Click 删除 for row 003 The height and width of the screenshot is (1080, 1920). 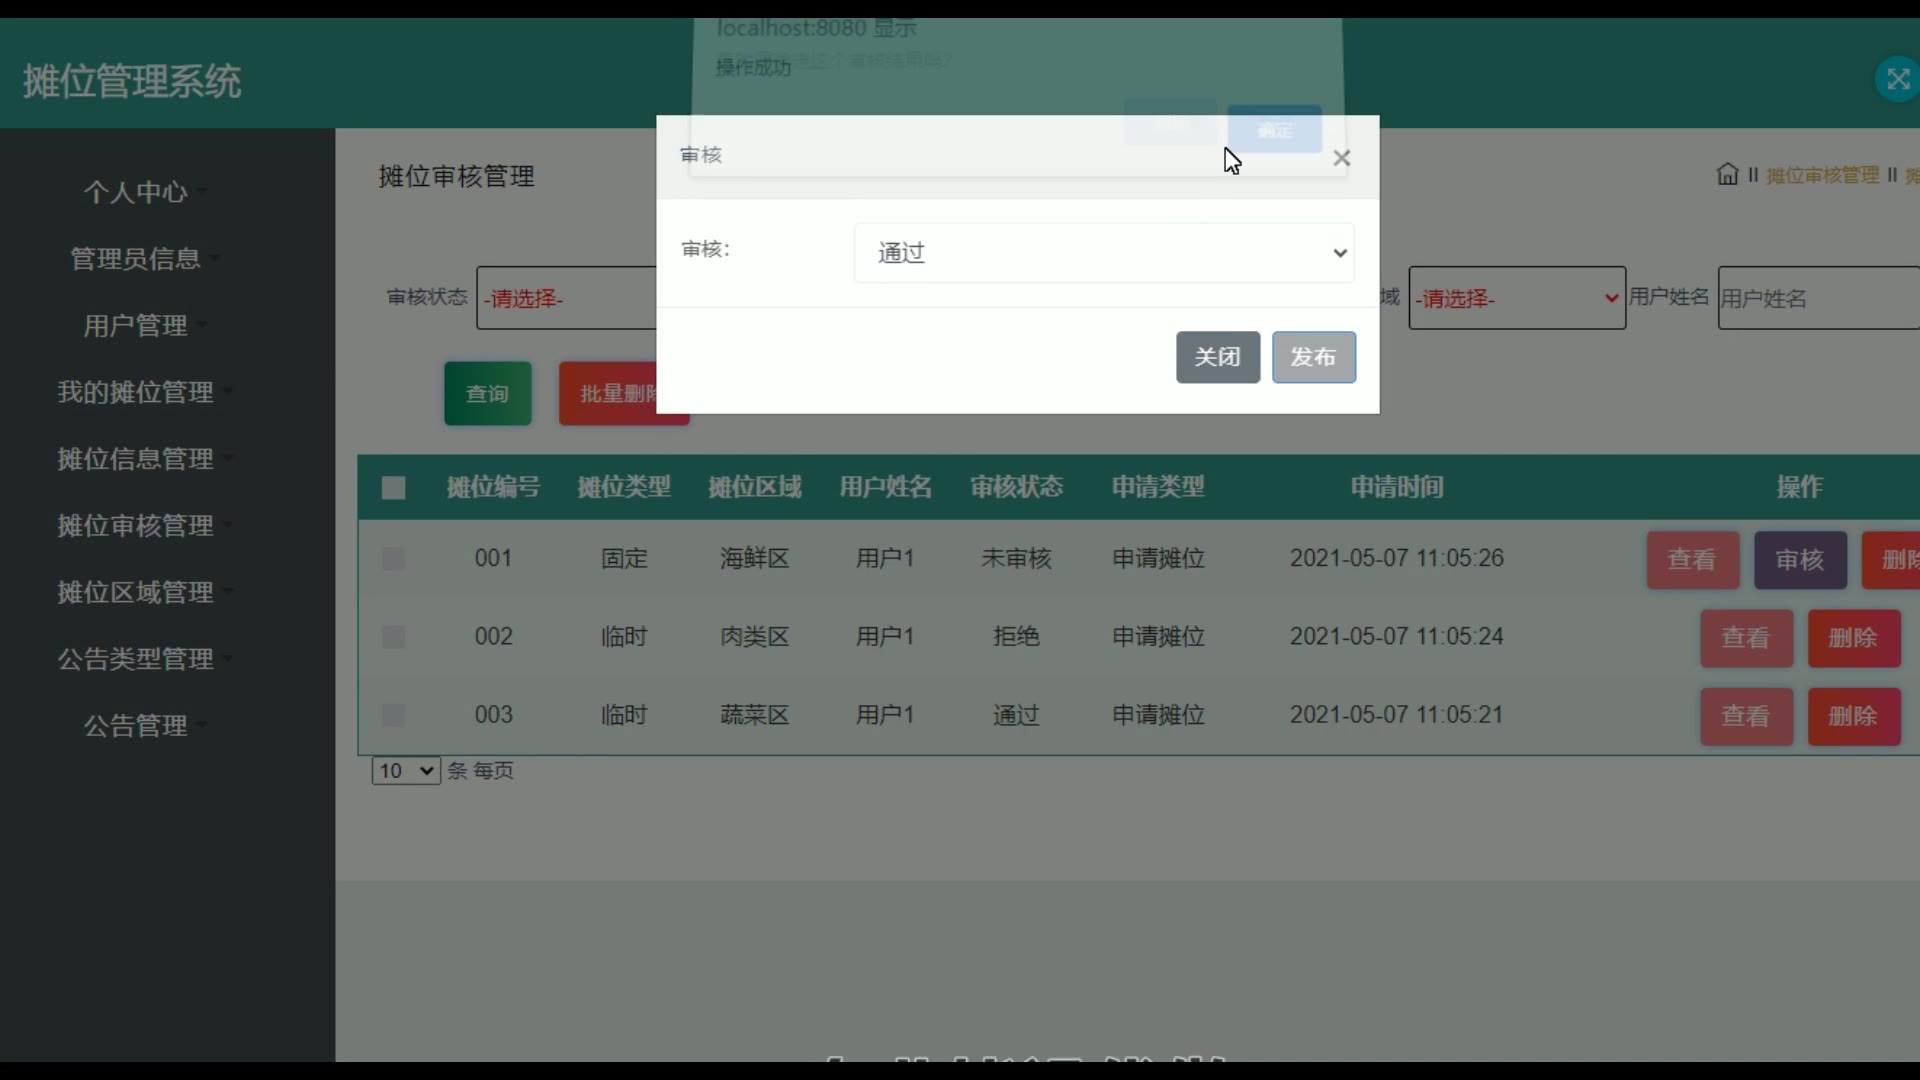(x=1852, y=717)
